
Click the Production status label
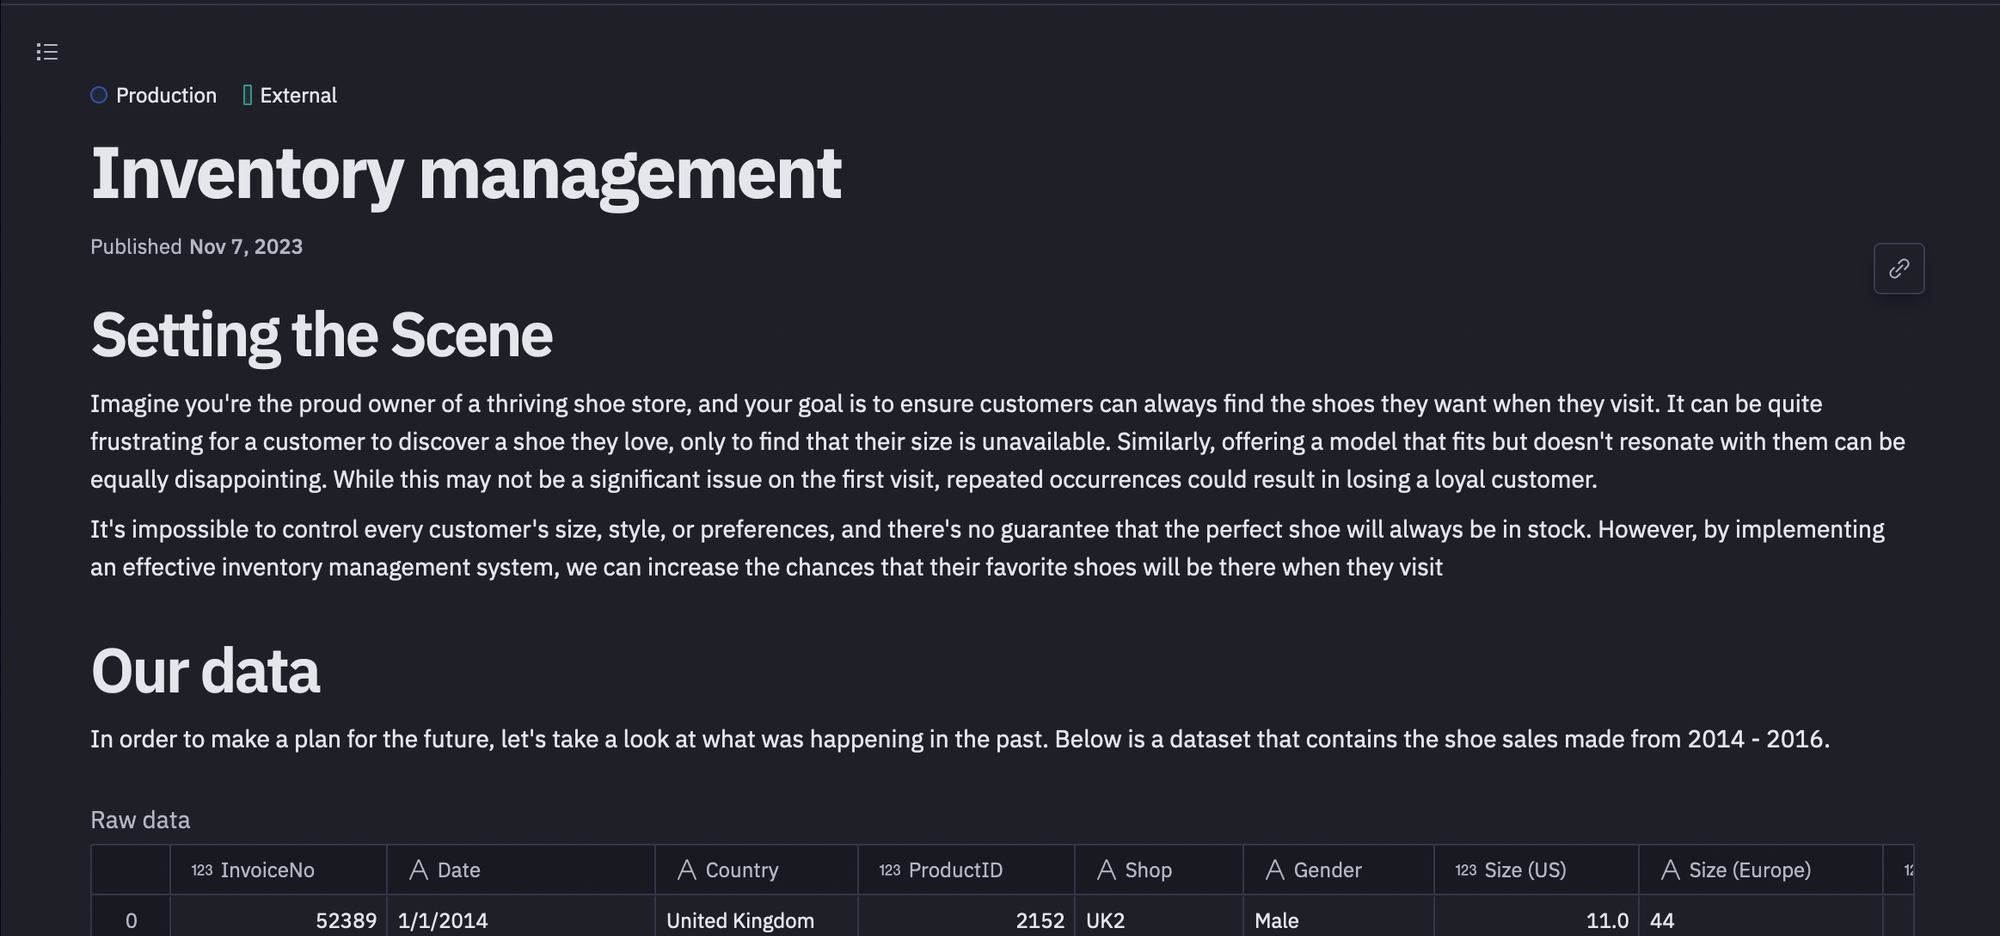166,95
